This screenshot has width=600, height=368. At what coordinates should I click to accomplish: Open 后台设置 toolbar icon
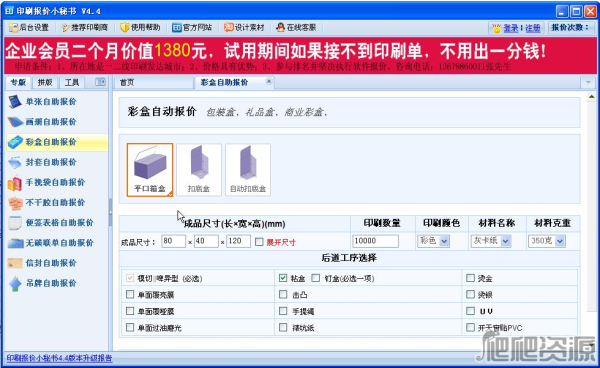pos(14,28)
